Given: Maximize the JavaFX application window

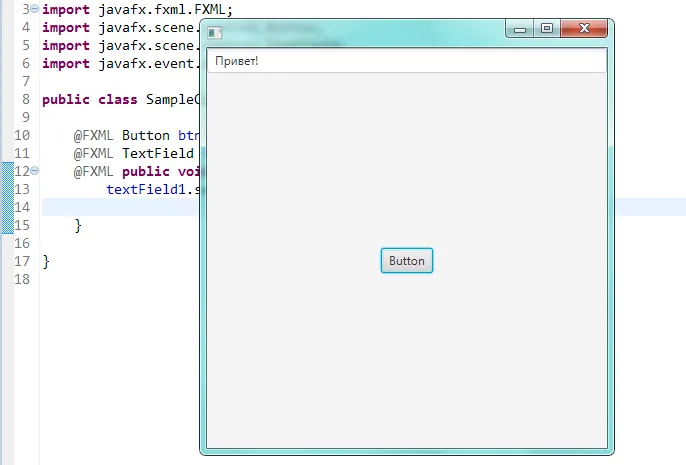Looking at the screenshot, I should tap(546, 30).
